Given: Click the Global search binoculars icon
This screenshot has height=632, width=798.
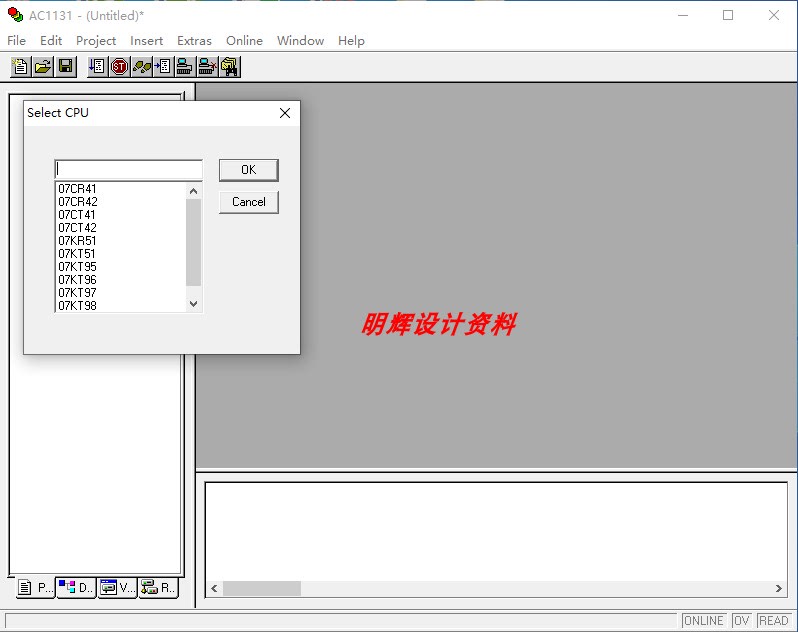Looking at the screenshot, I should (x=230, y=67).
